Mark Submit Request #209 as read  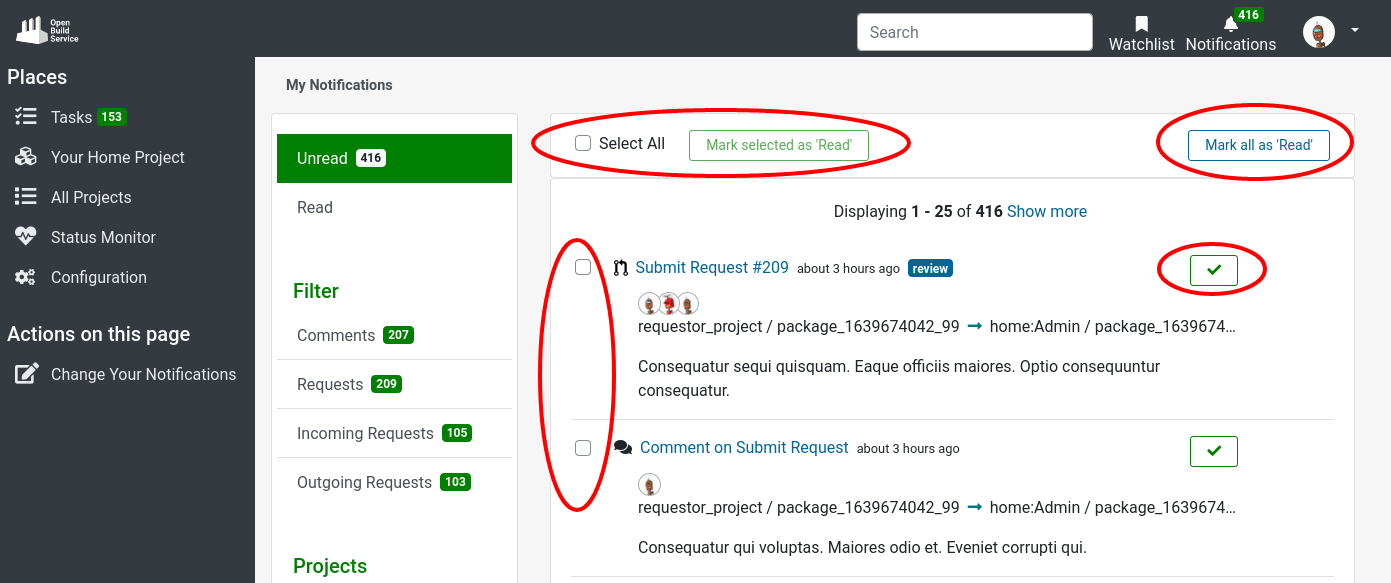[1213, 270]
